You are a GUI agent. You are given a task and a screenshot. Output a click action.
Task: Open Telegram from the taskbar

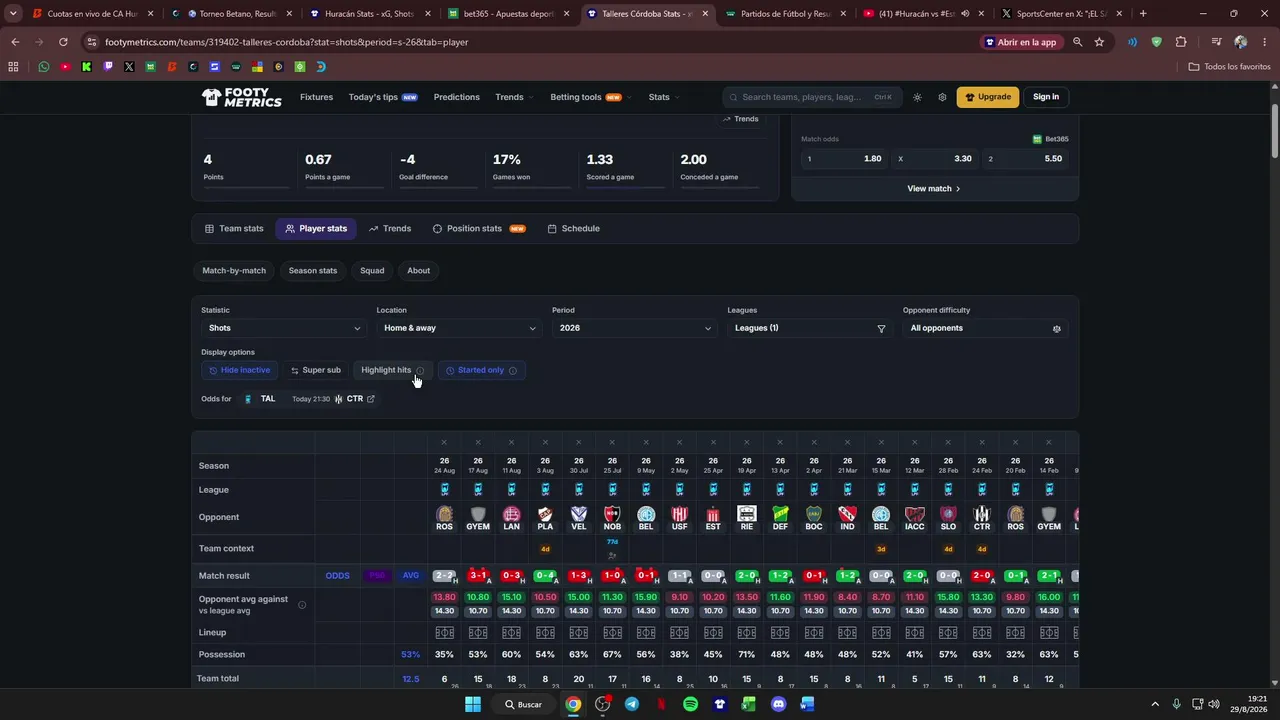coord(632,704)
